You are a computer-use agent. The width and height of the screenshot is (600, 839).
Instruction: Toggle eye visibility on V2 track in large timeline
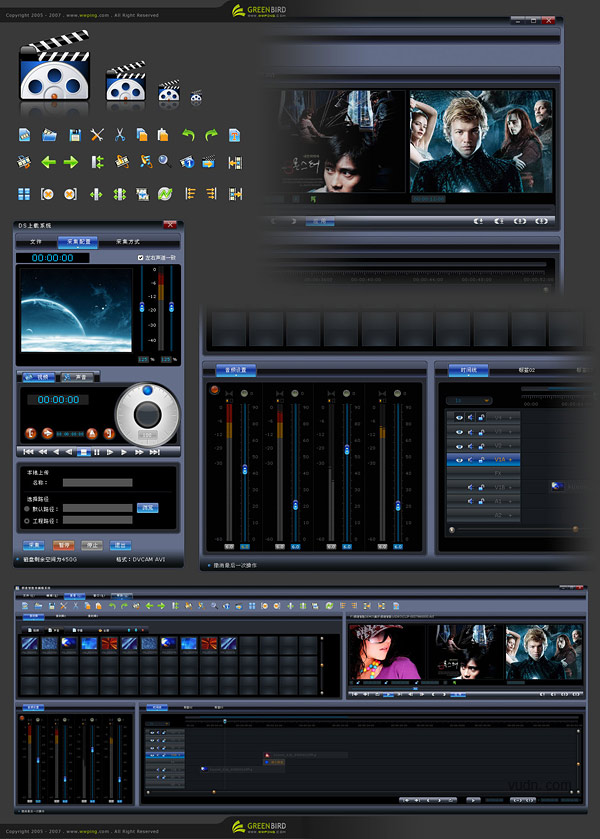point(459,446)
